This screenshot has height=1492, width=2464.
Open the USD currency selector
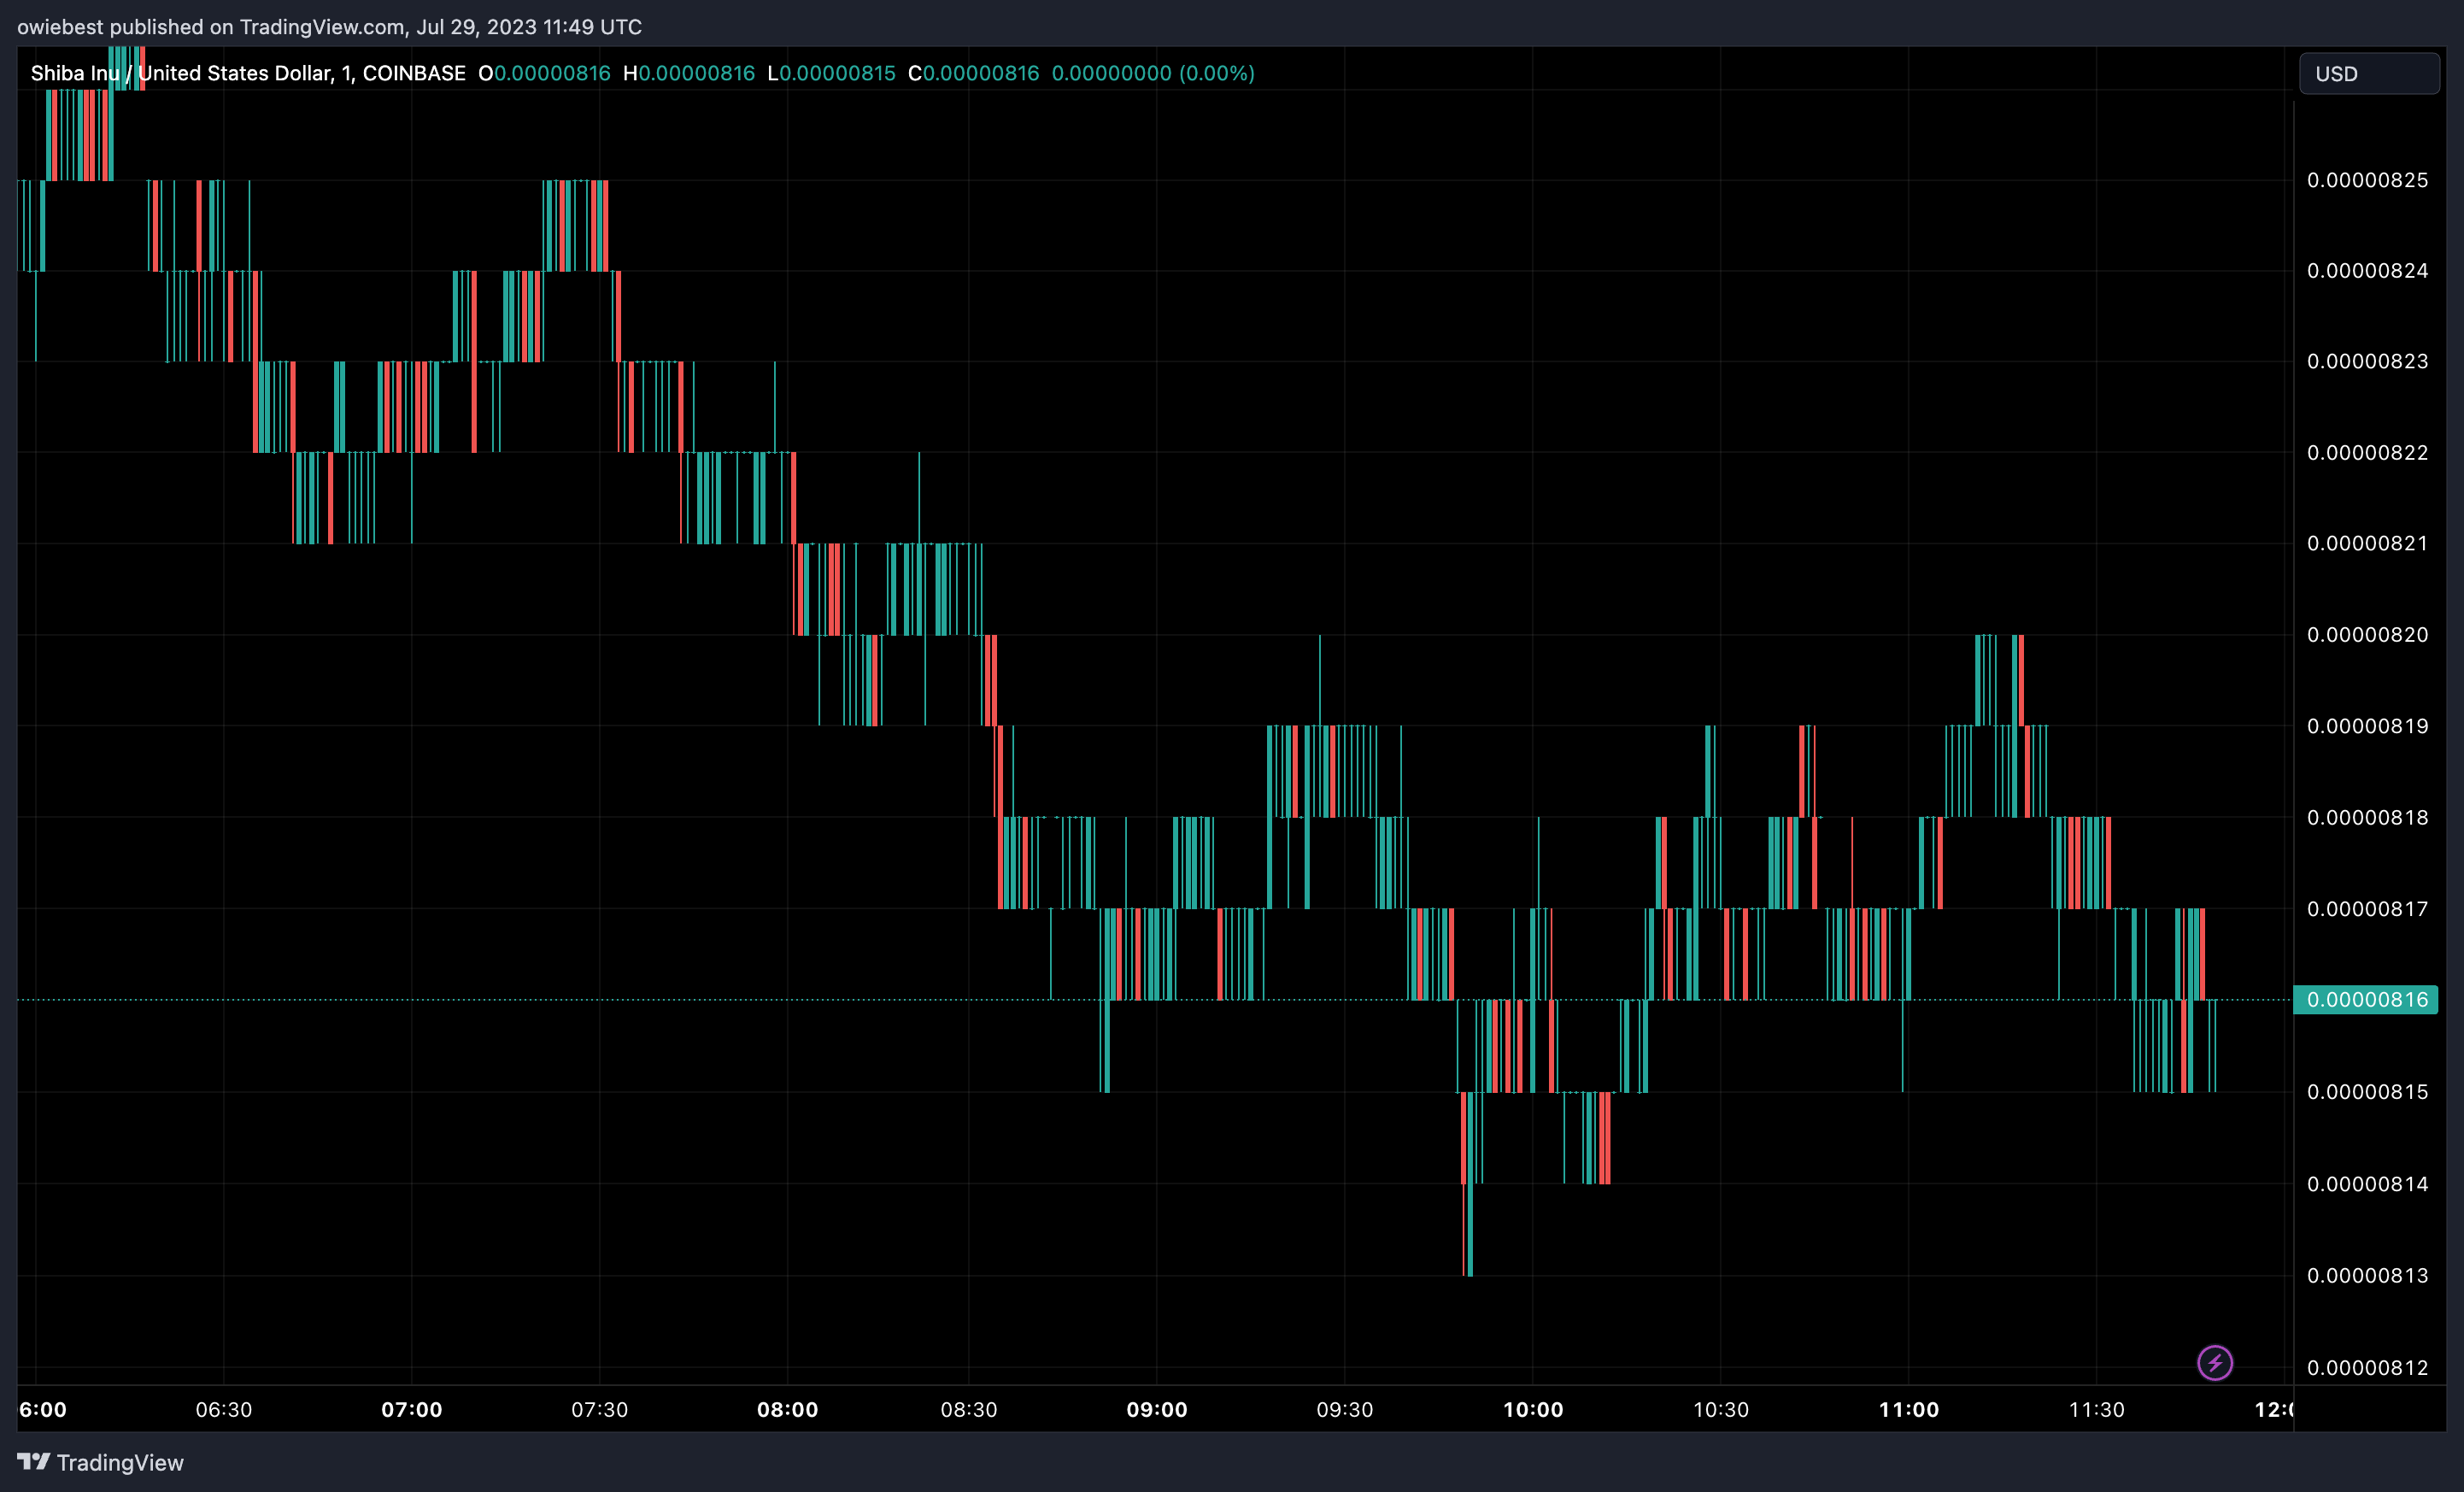[2368, 74]
